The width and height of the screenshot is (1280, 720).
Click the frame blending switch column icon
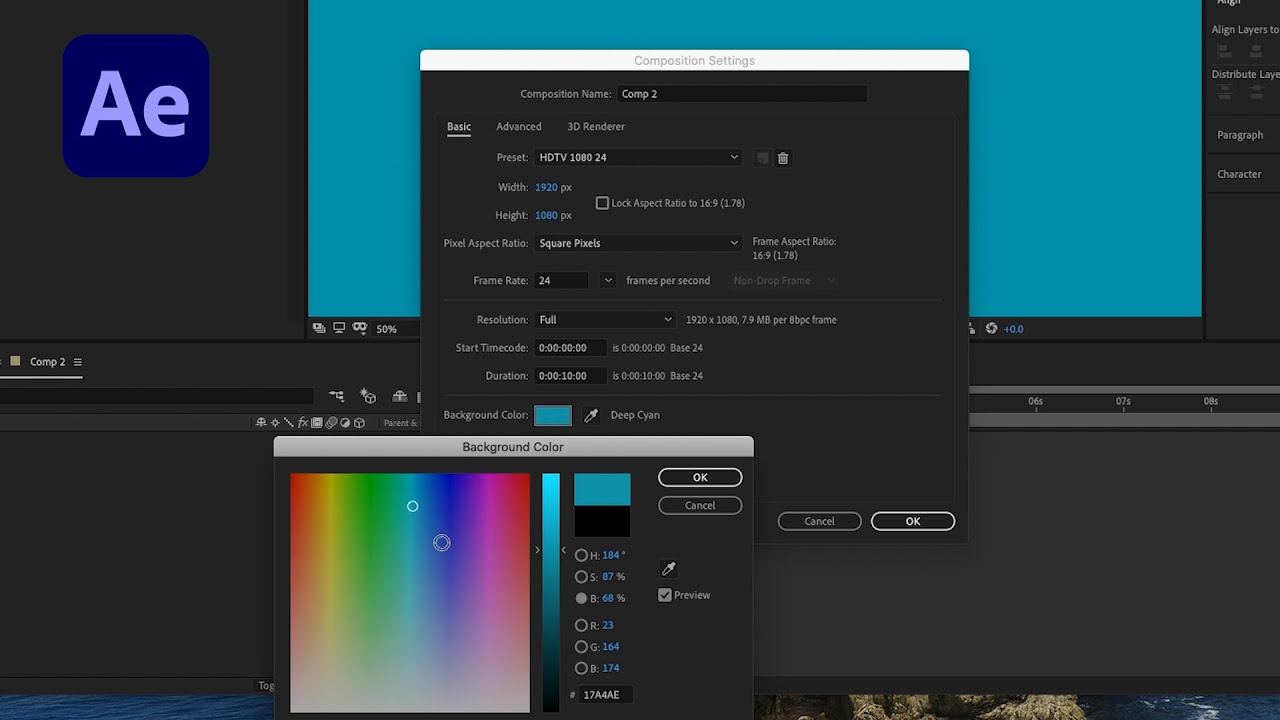click(317, 423)
